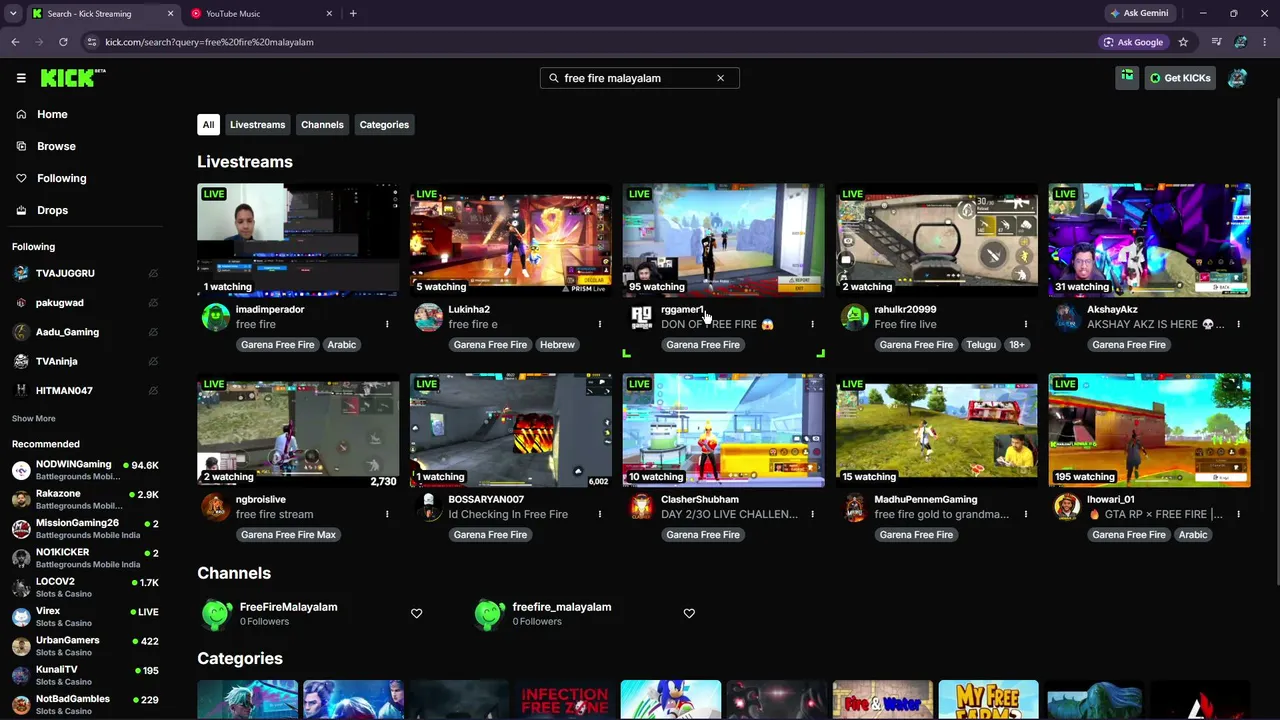Open options menu for ngbroislive stream
The image size is (1280, 720).
click(x=387, y=514)
